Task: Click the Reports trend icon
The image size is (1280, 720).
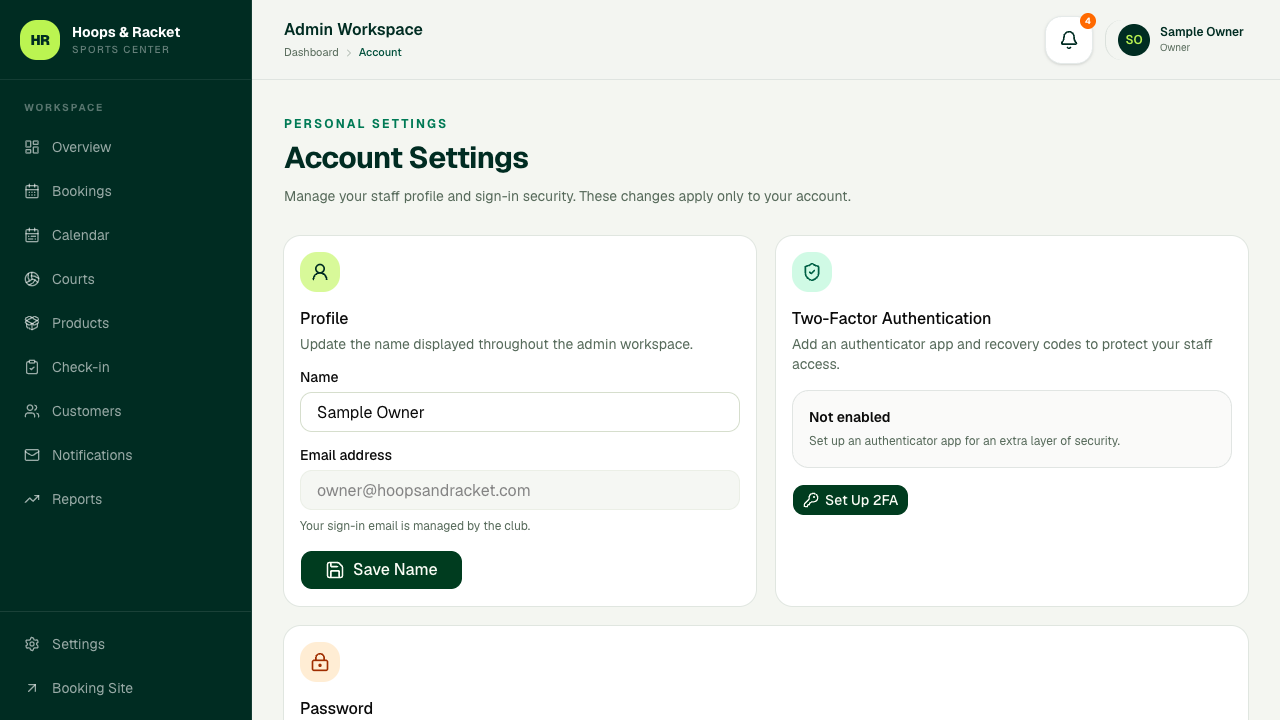Action: 32,499
